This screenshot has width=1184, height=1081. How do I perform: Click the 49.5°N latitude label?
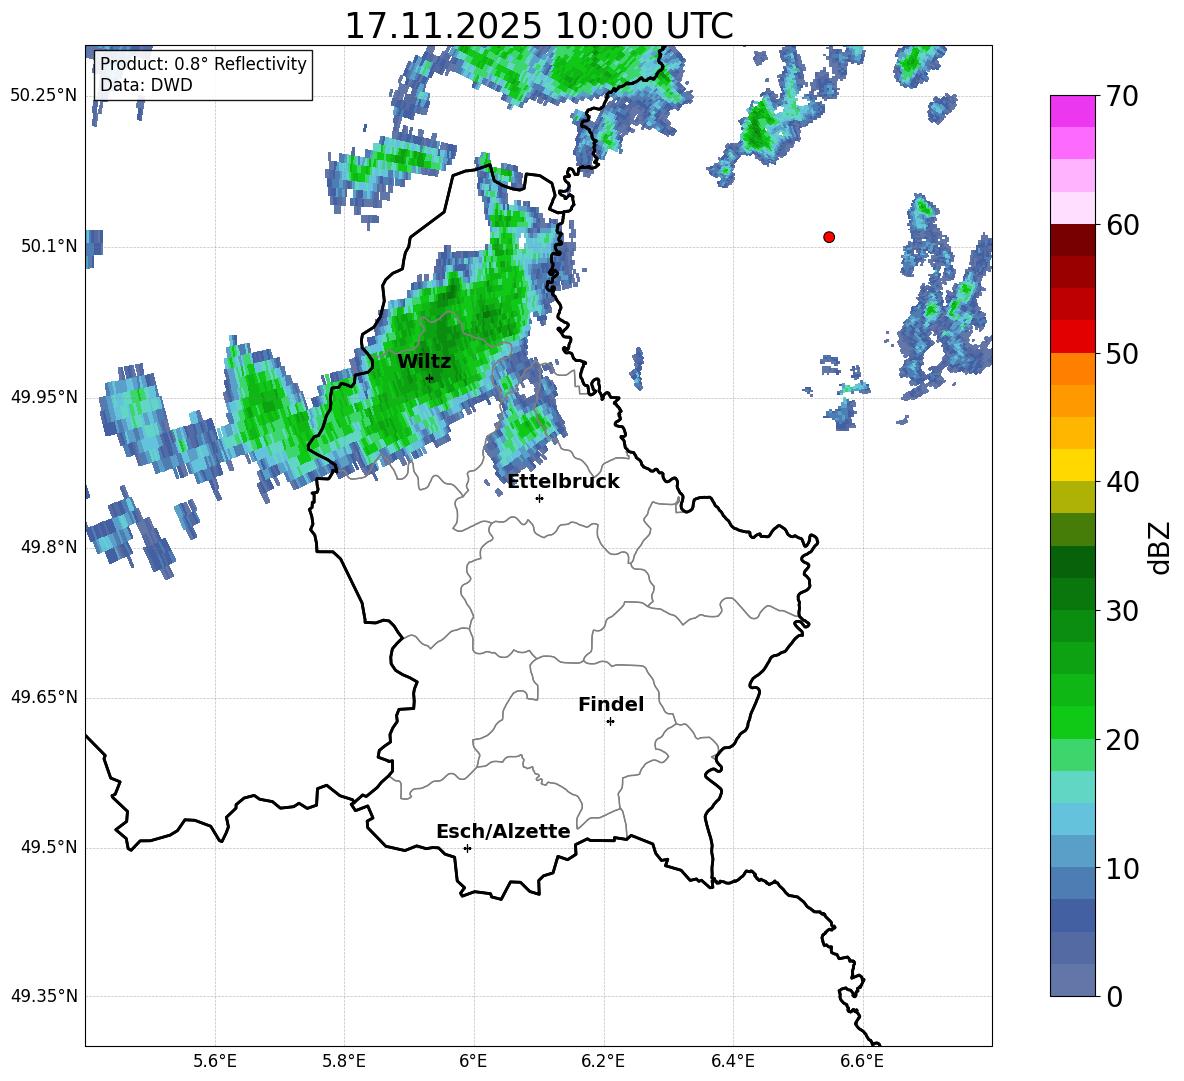pos(49,848)
